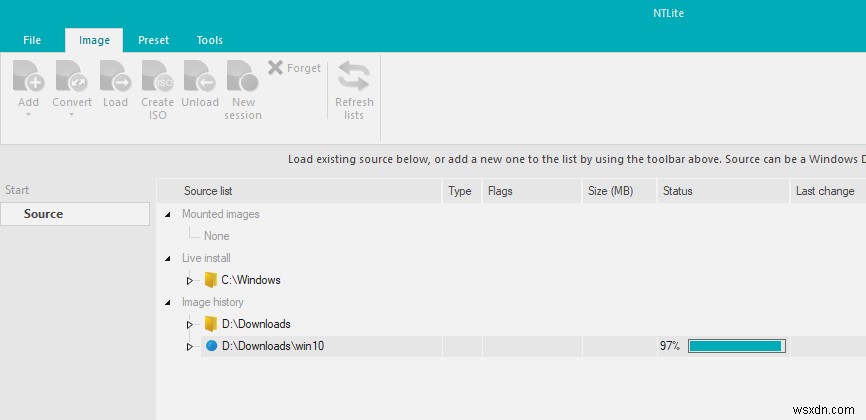Click the Create ISO toolbar icon
Image resolution: width=866 pixels, height=420 pixels.
(157, 76)
